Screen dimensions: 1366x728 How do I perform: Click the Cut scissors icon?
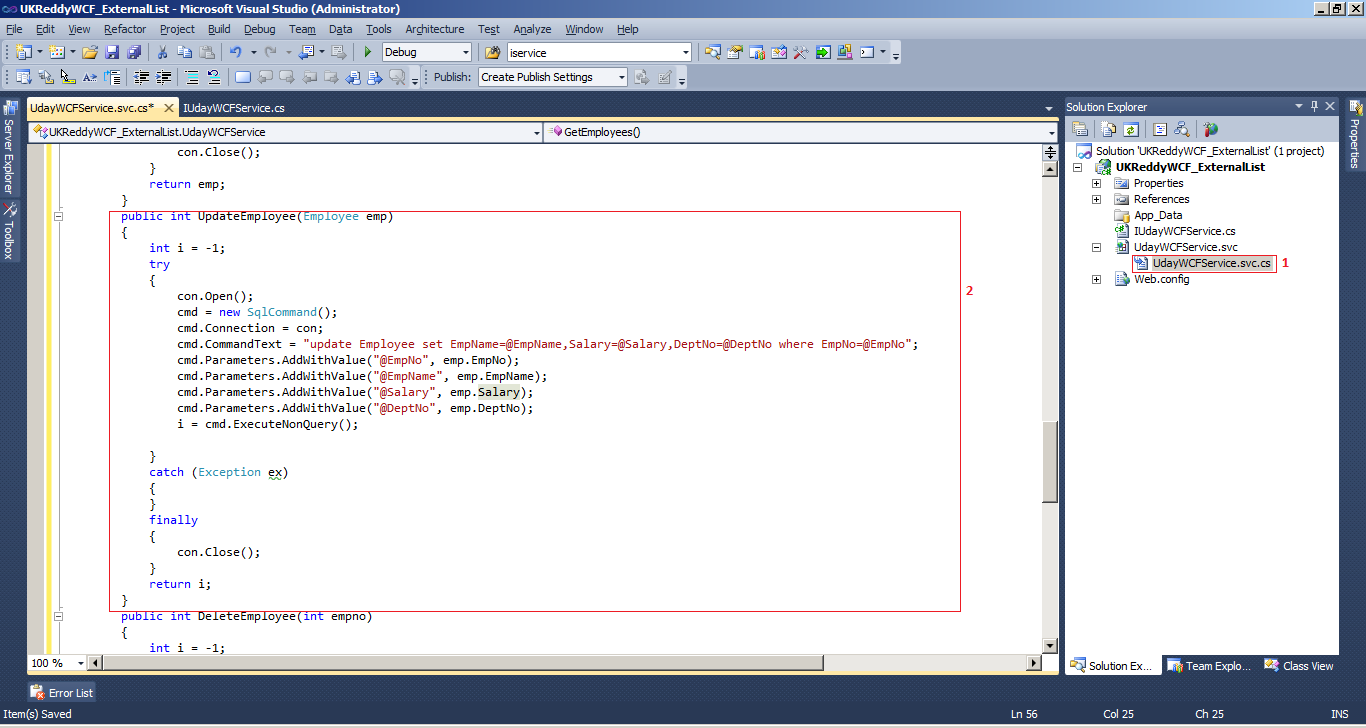162,52
